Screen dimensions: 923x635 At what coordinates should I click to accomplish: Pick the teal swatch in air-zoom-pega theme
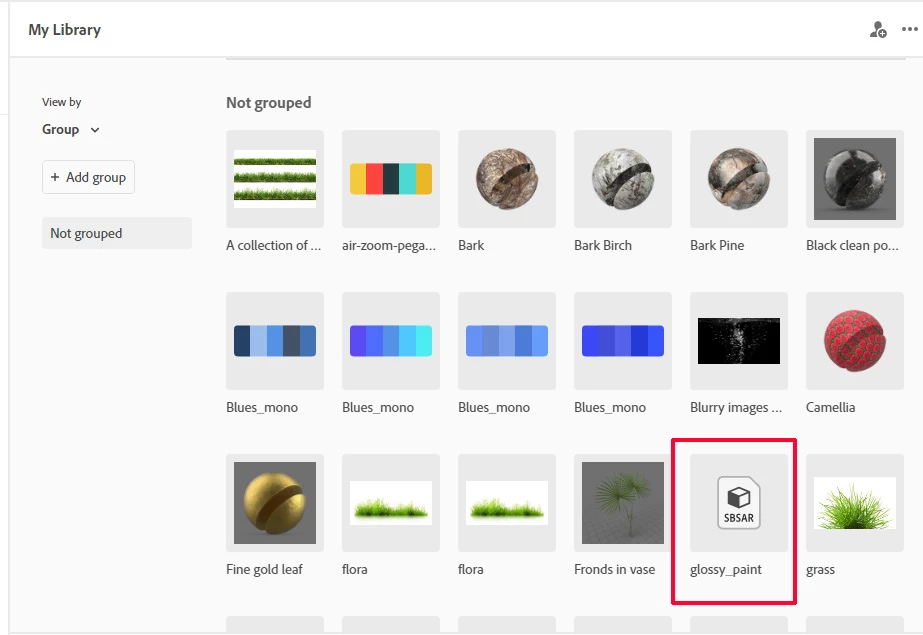tap(407, 179)
